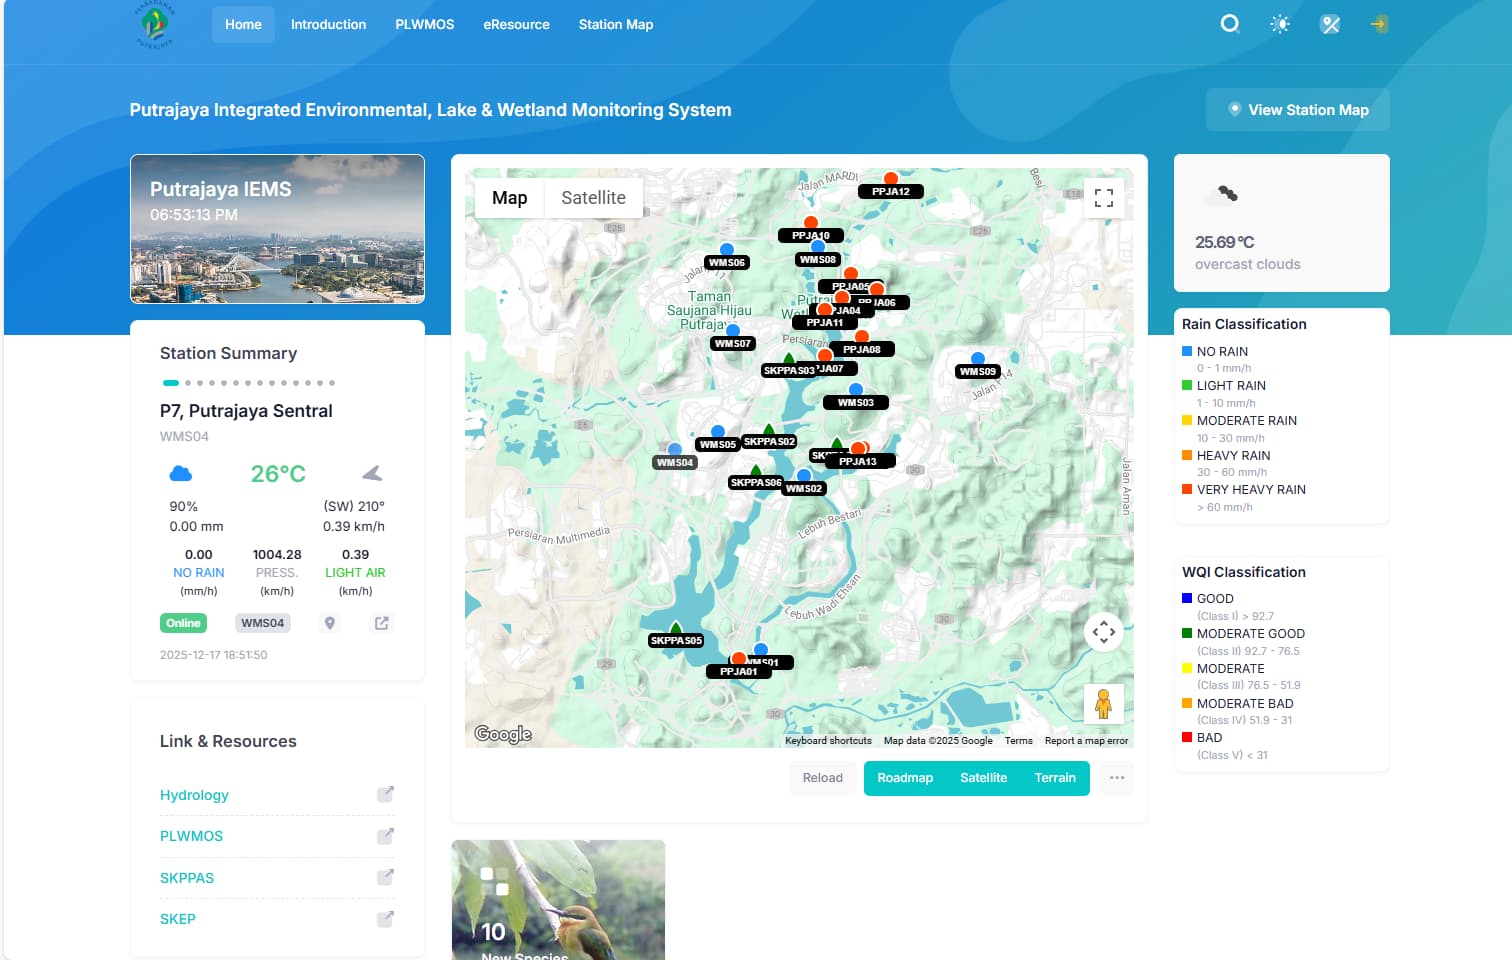Click the View Station Map button
Image resolution: width=1512 pixels, height=960 pixels.
(1297, 110)
